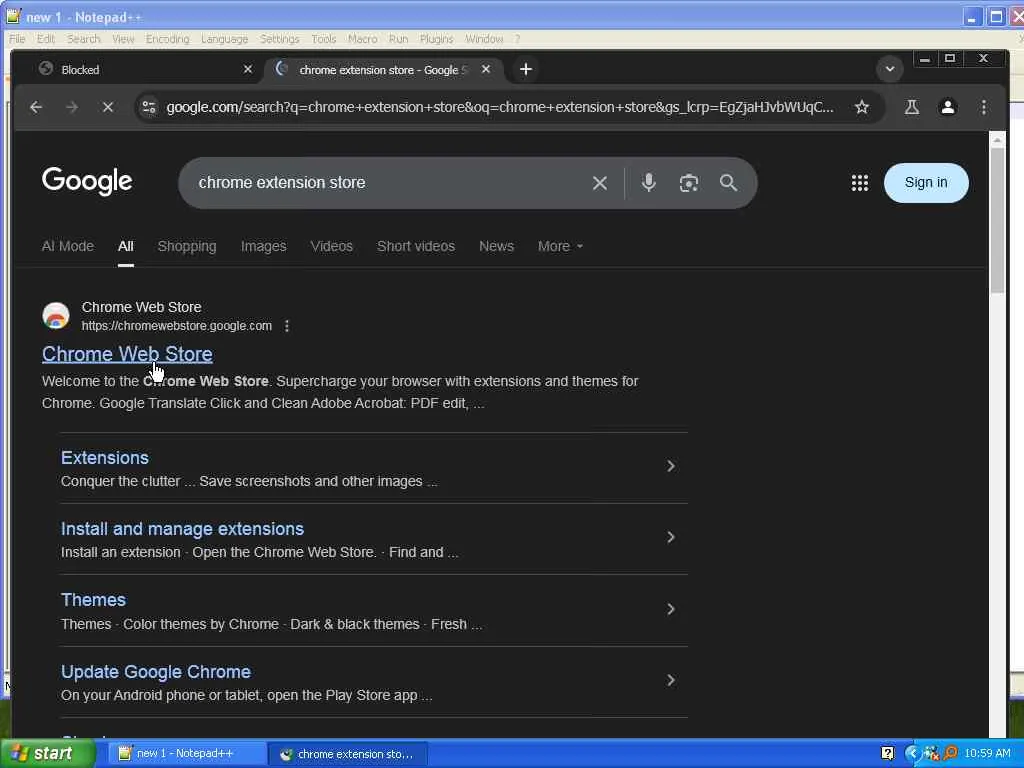Image resolution: width=1024 pixels, height=768 pixels.
Task: Open tab search dropdown arrow
Action: (889, 69)
